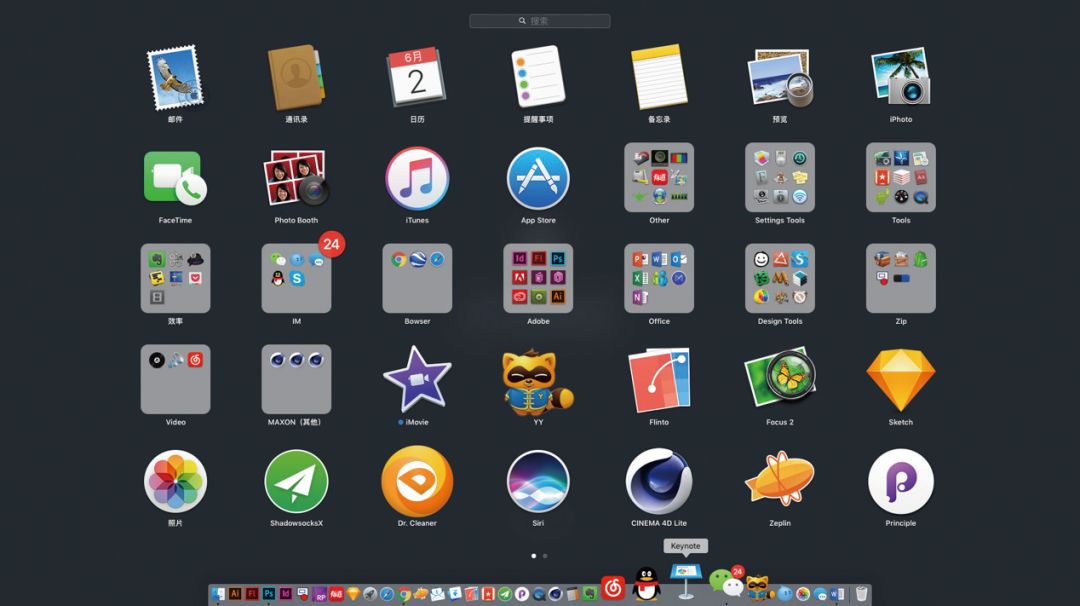
Task: Open the Calendar app (日历)
Action: [x=417, y=76]
